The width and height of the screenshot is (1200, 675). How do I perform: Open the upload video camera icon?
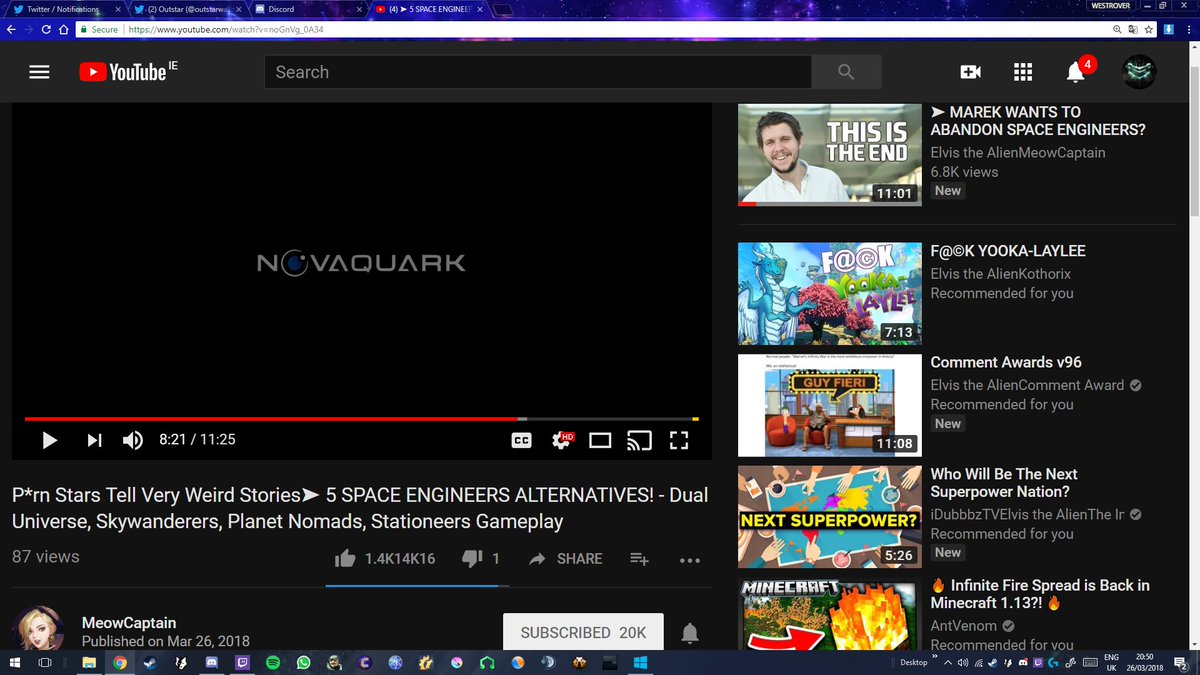(970, 72)
